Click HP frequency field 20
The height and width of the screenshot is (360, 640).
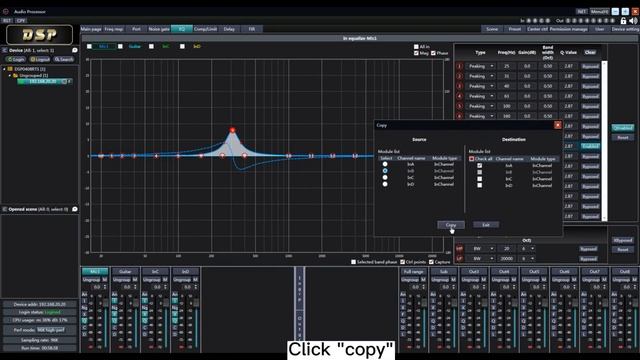point(507,249)
